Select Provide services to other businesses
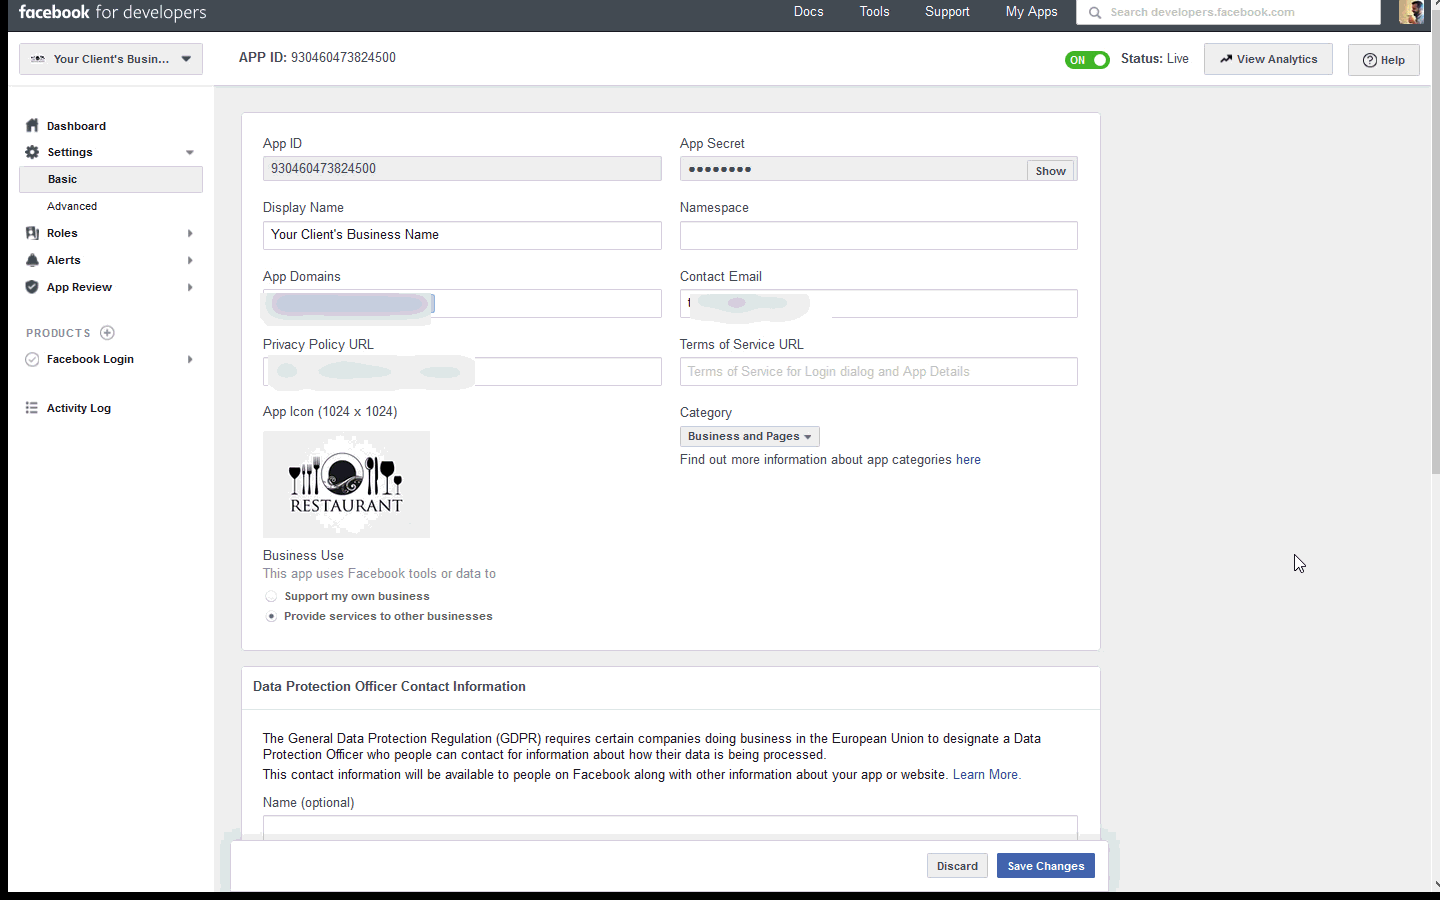The image size is (1440, 900). click(x=271, y=616)
